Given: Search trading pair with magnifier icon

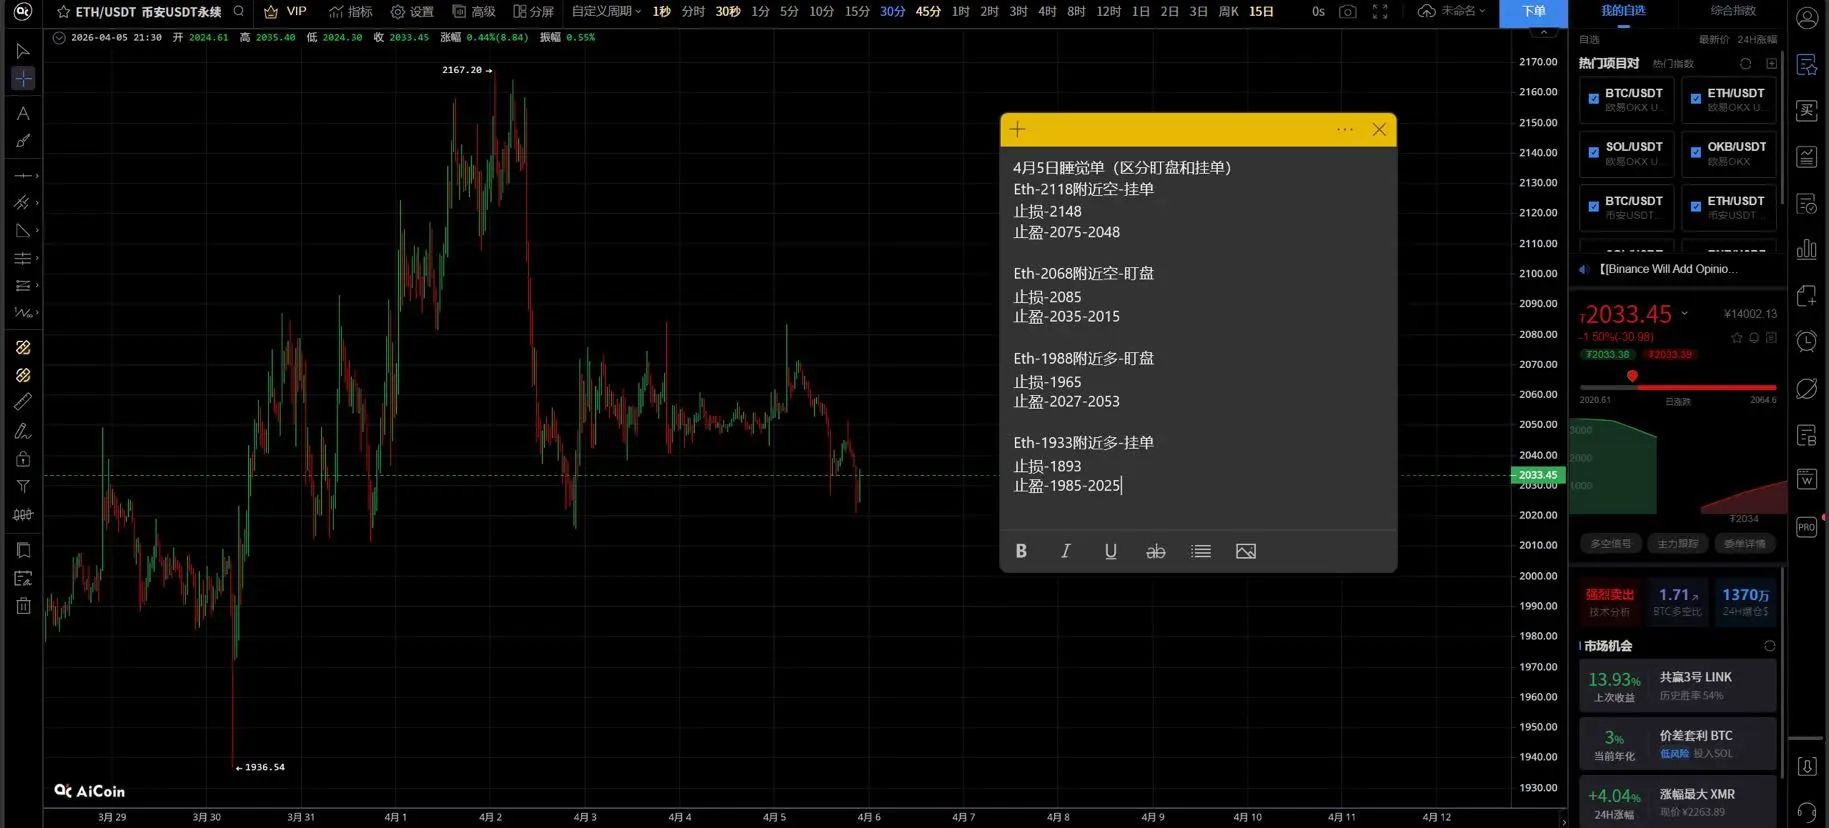Looking at the screenshot, I should pos(239,12).
